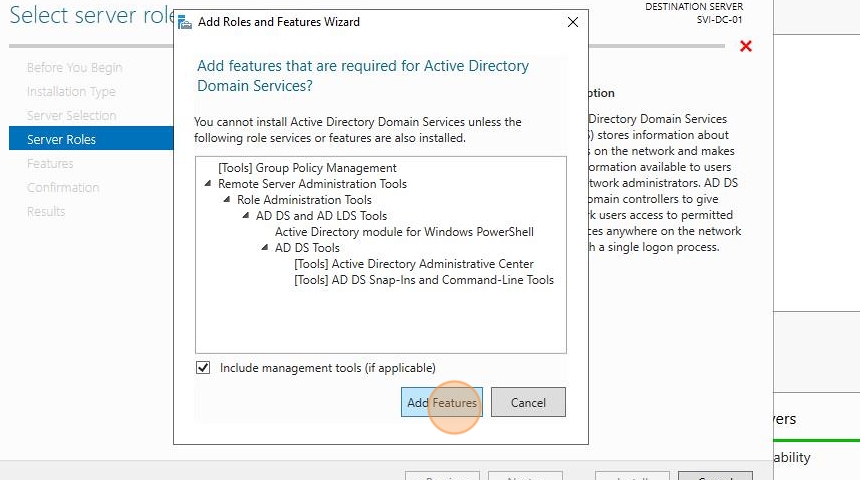Collapse Remote Server Administration Tools node

click(208, 184)
